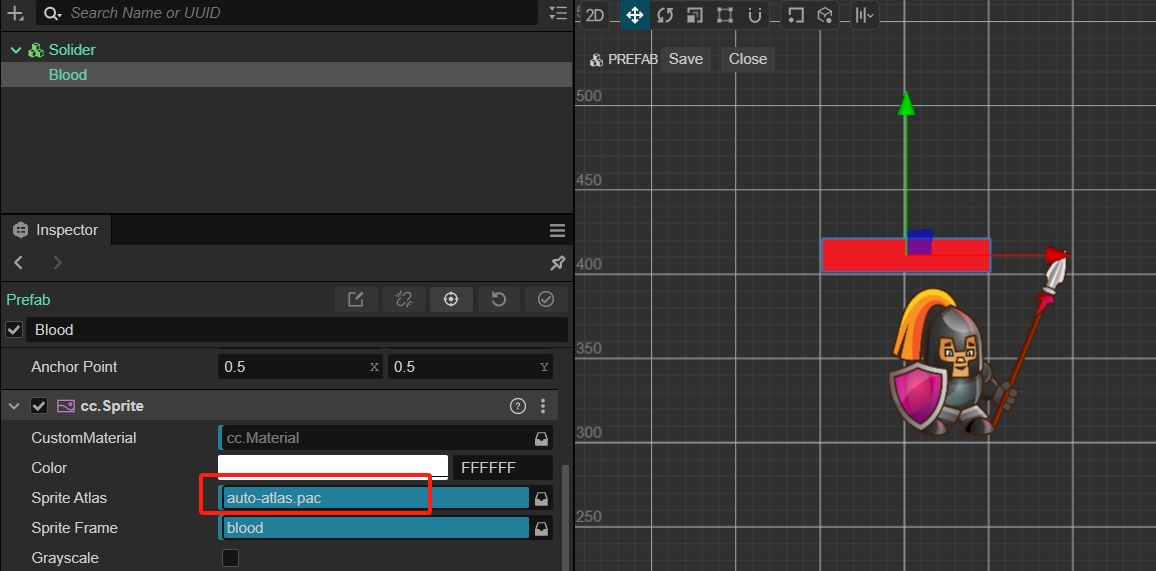Open the white Color swatch picker
Viewport: 1156px width, 571px height.
[332, 467]
